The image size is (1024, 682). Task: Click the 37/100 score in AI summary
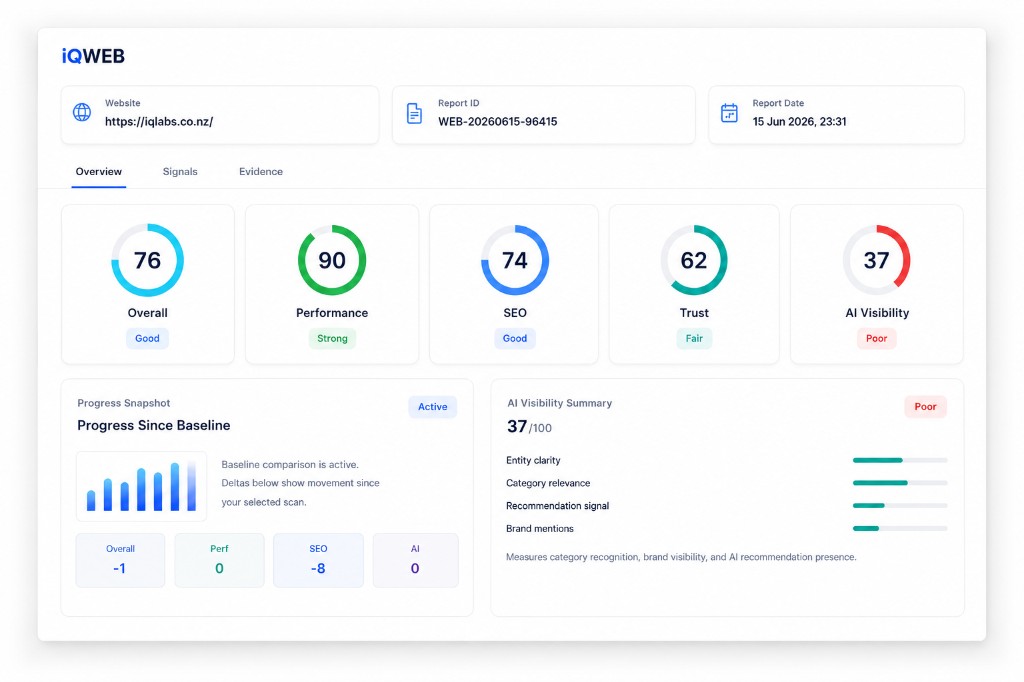point(529,427)
